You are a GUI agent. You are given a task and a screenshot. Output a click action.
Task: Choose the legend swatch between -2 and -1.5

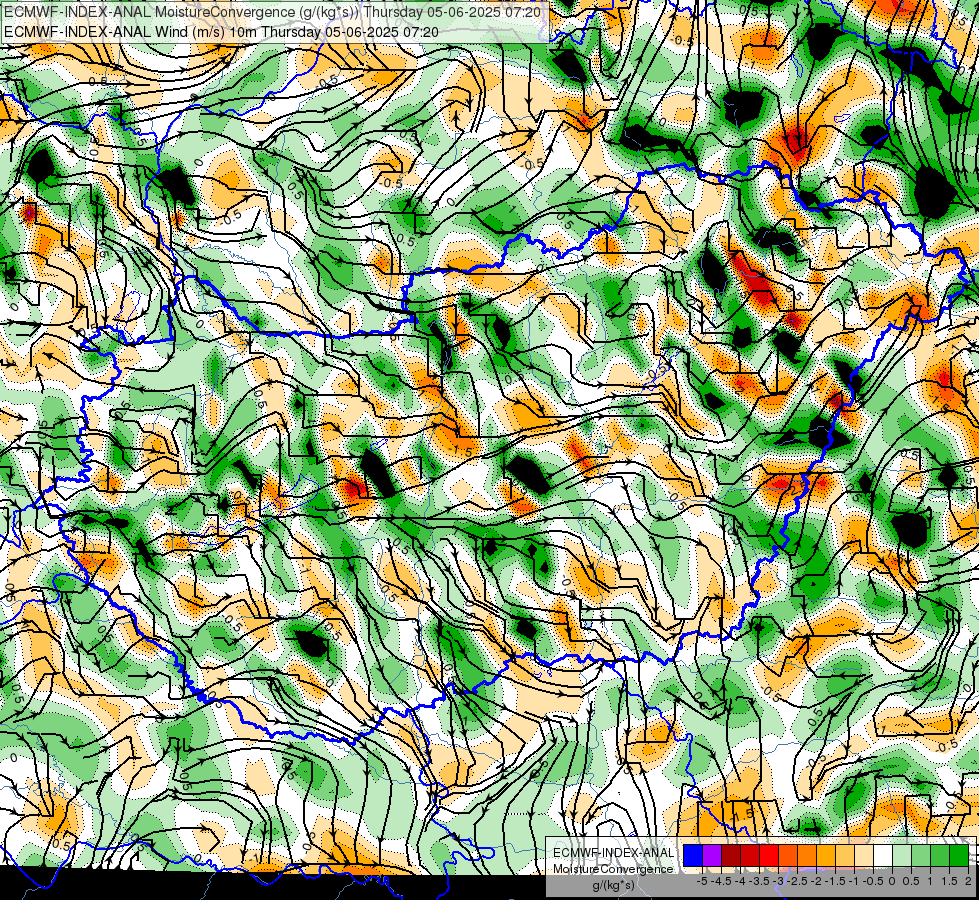826,856
